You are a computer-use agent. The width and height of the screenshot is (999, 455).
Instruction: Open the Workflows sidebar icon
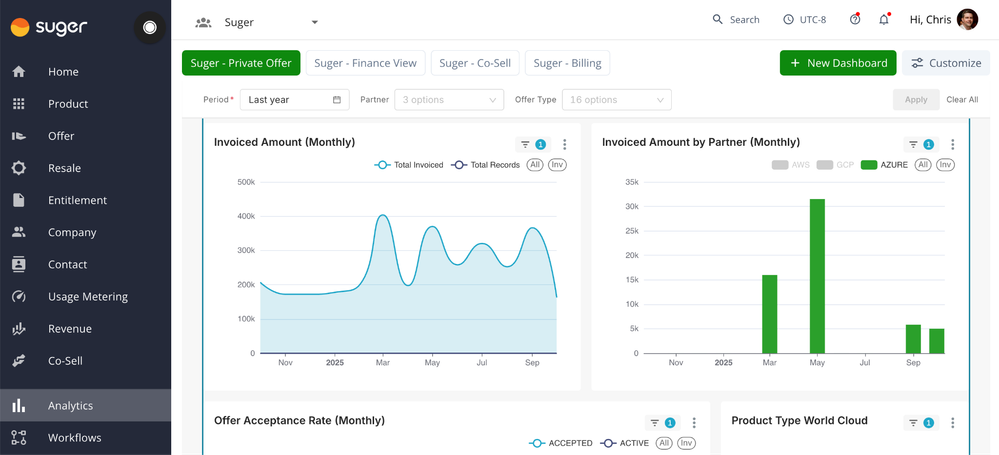pos(18,438)
